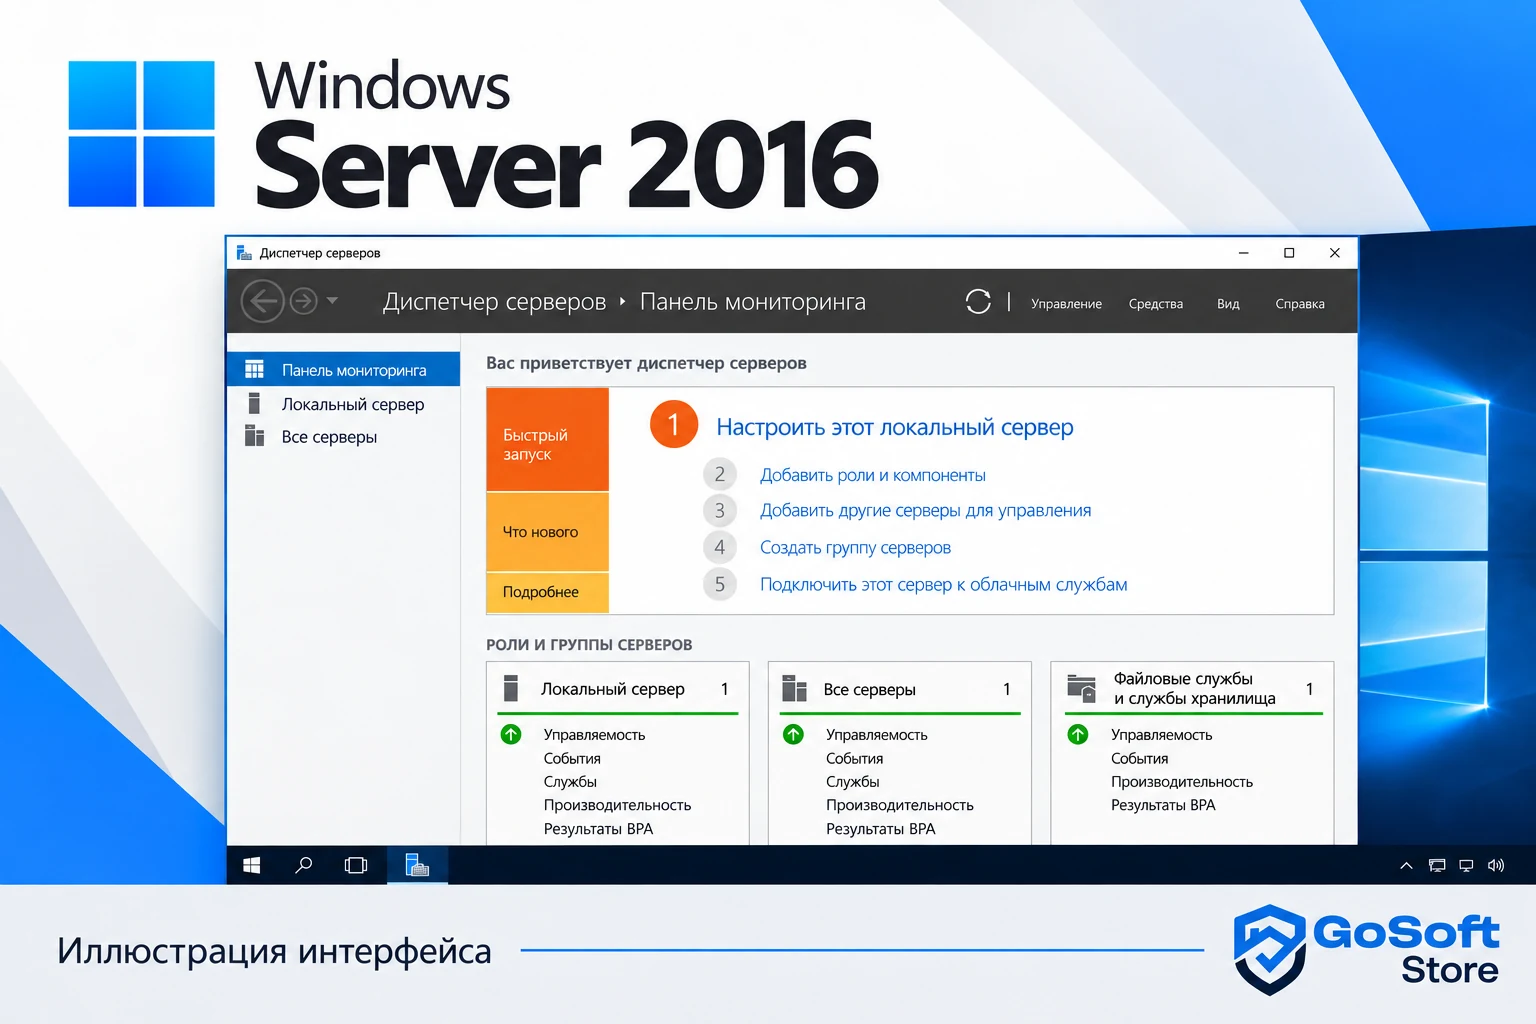Click the forward navigation arrow
The width and height of the screenshot is (1536, 1024).
click(303, 300)
